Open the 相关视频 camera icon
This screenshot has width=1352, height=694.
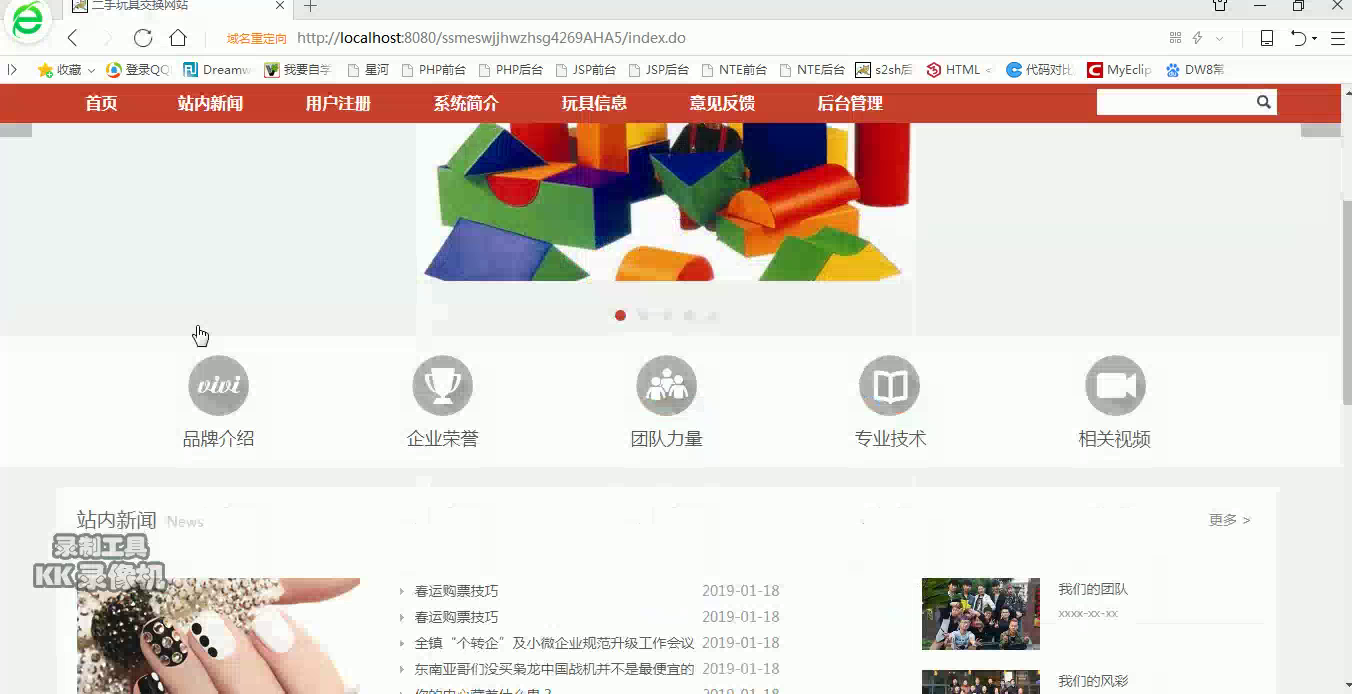point(1115,385)
